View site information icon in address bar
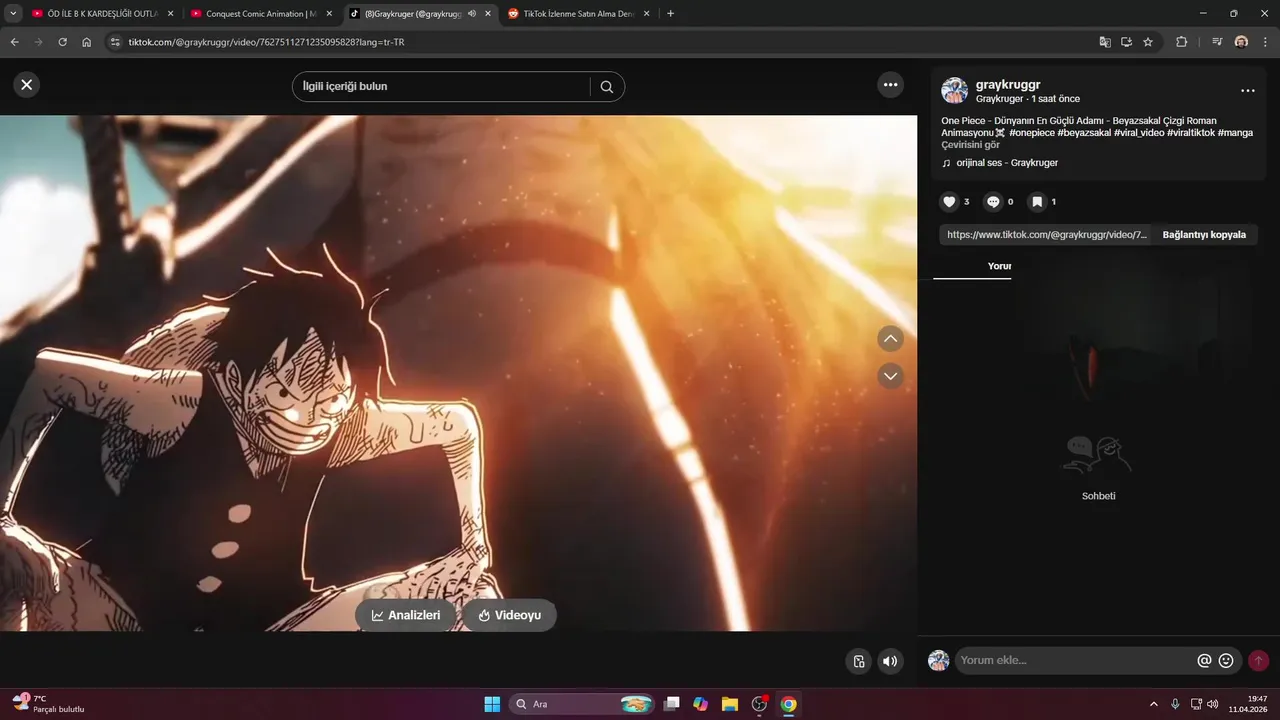Screen dimensions: 1280x720 115,42
